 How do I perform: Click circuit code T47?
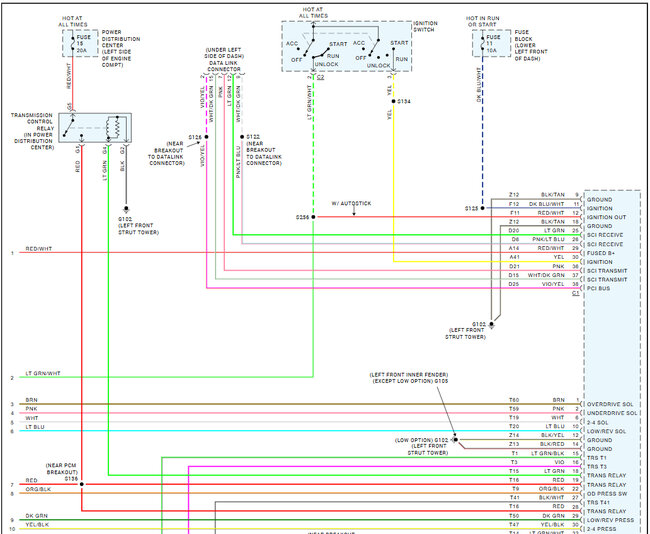tap(514, 525)
